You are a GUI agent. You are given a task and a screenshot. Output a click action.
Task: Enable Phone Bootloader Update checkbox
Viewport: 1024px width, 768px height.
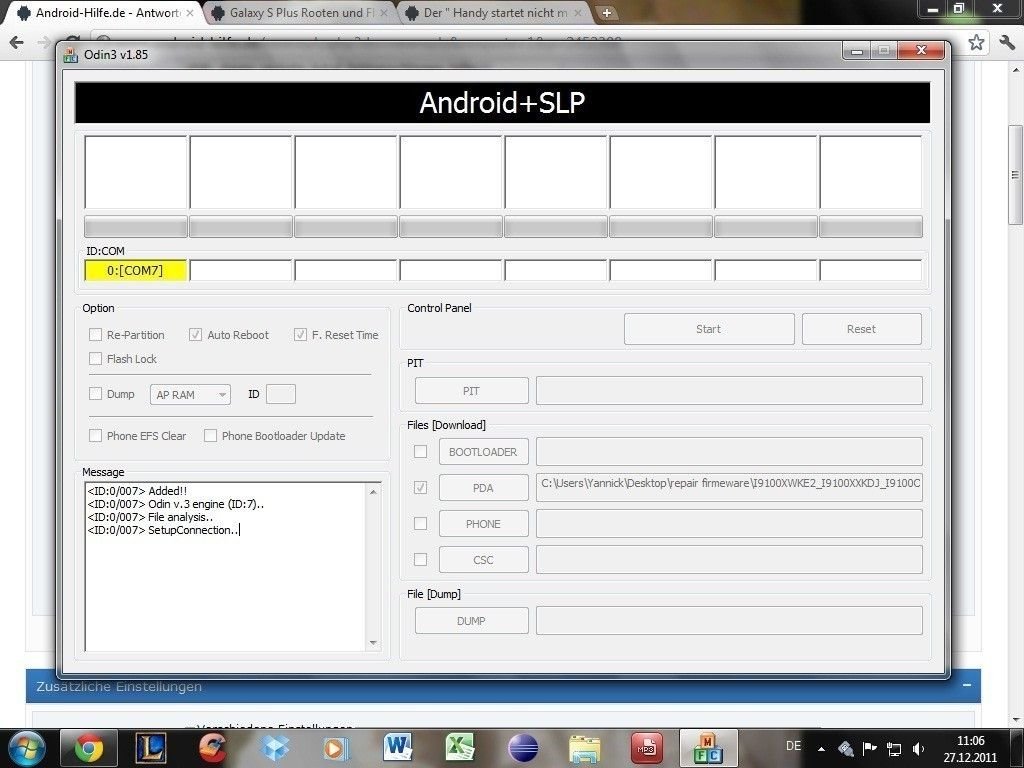[210, 436]
